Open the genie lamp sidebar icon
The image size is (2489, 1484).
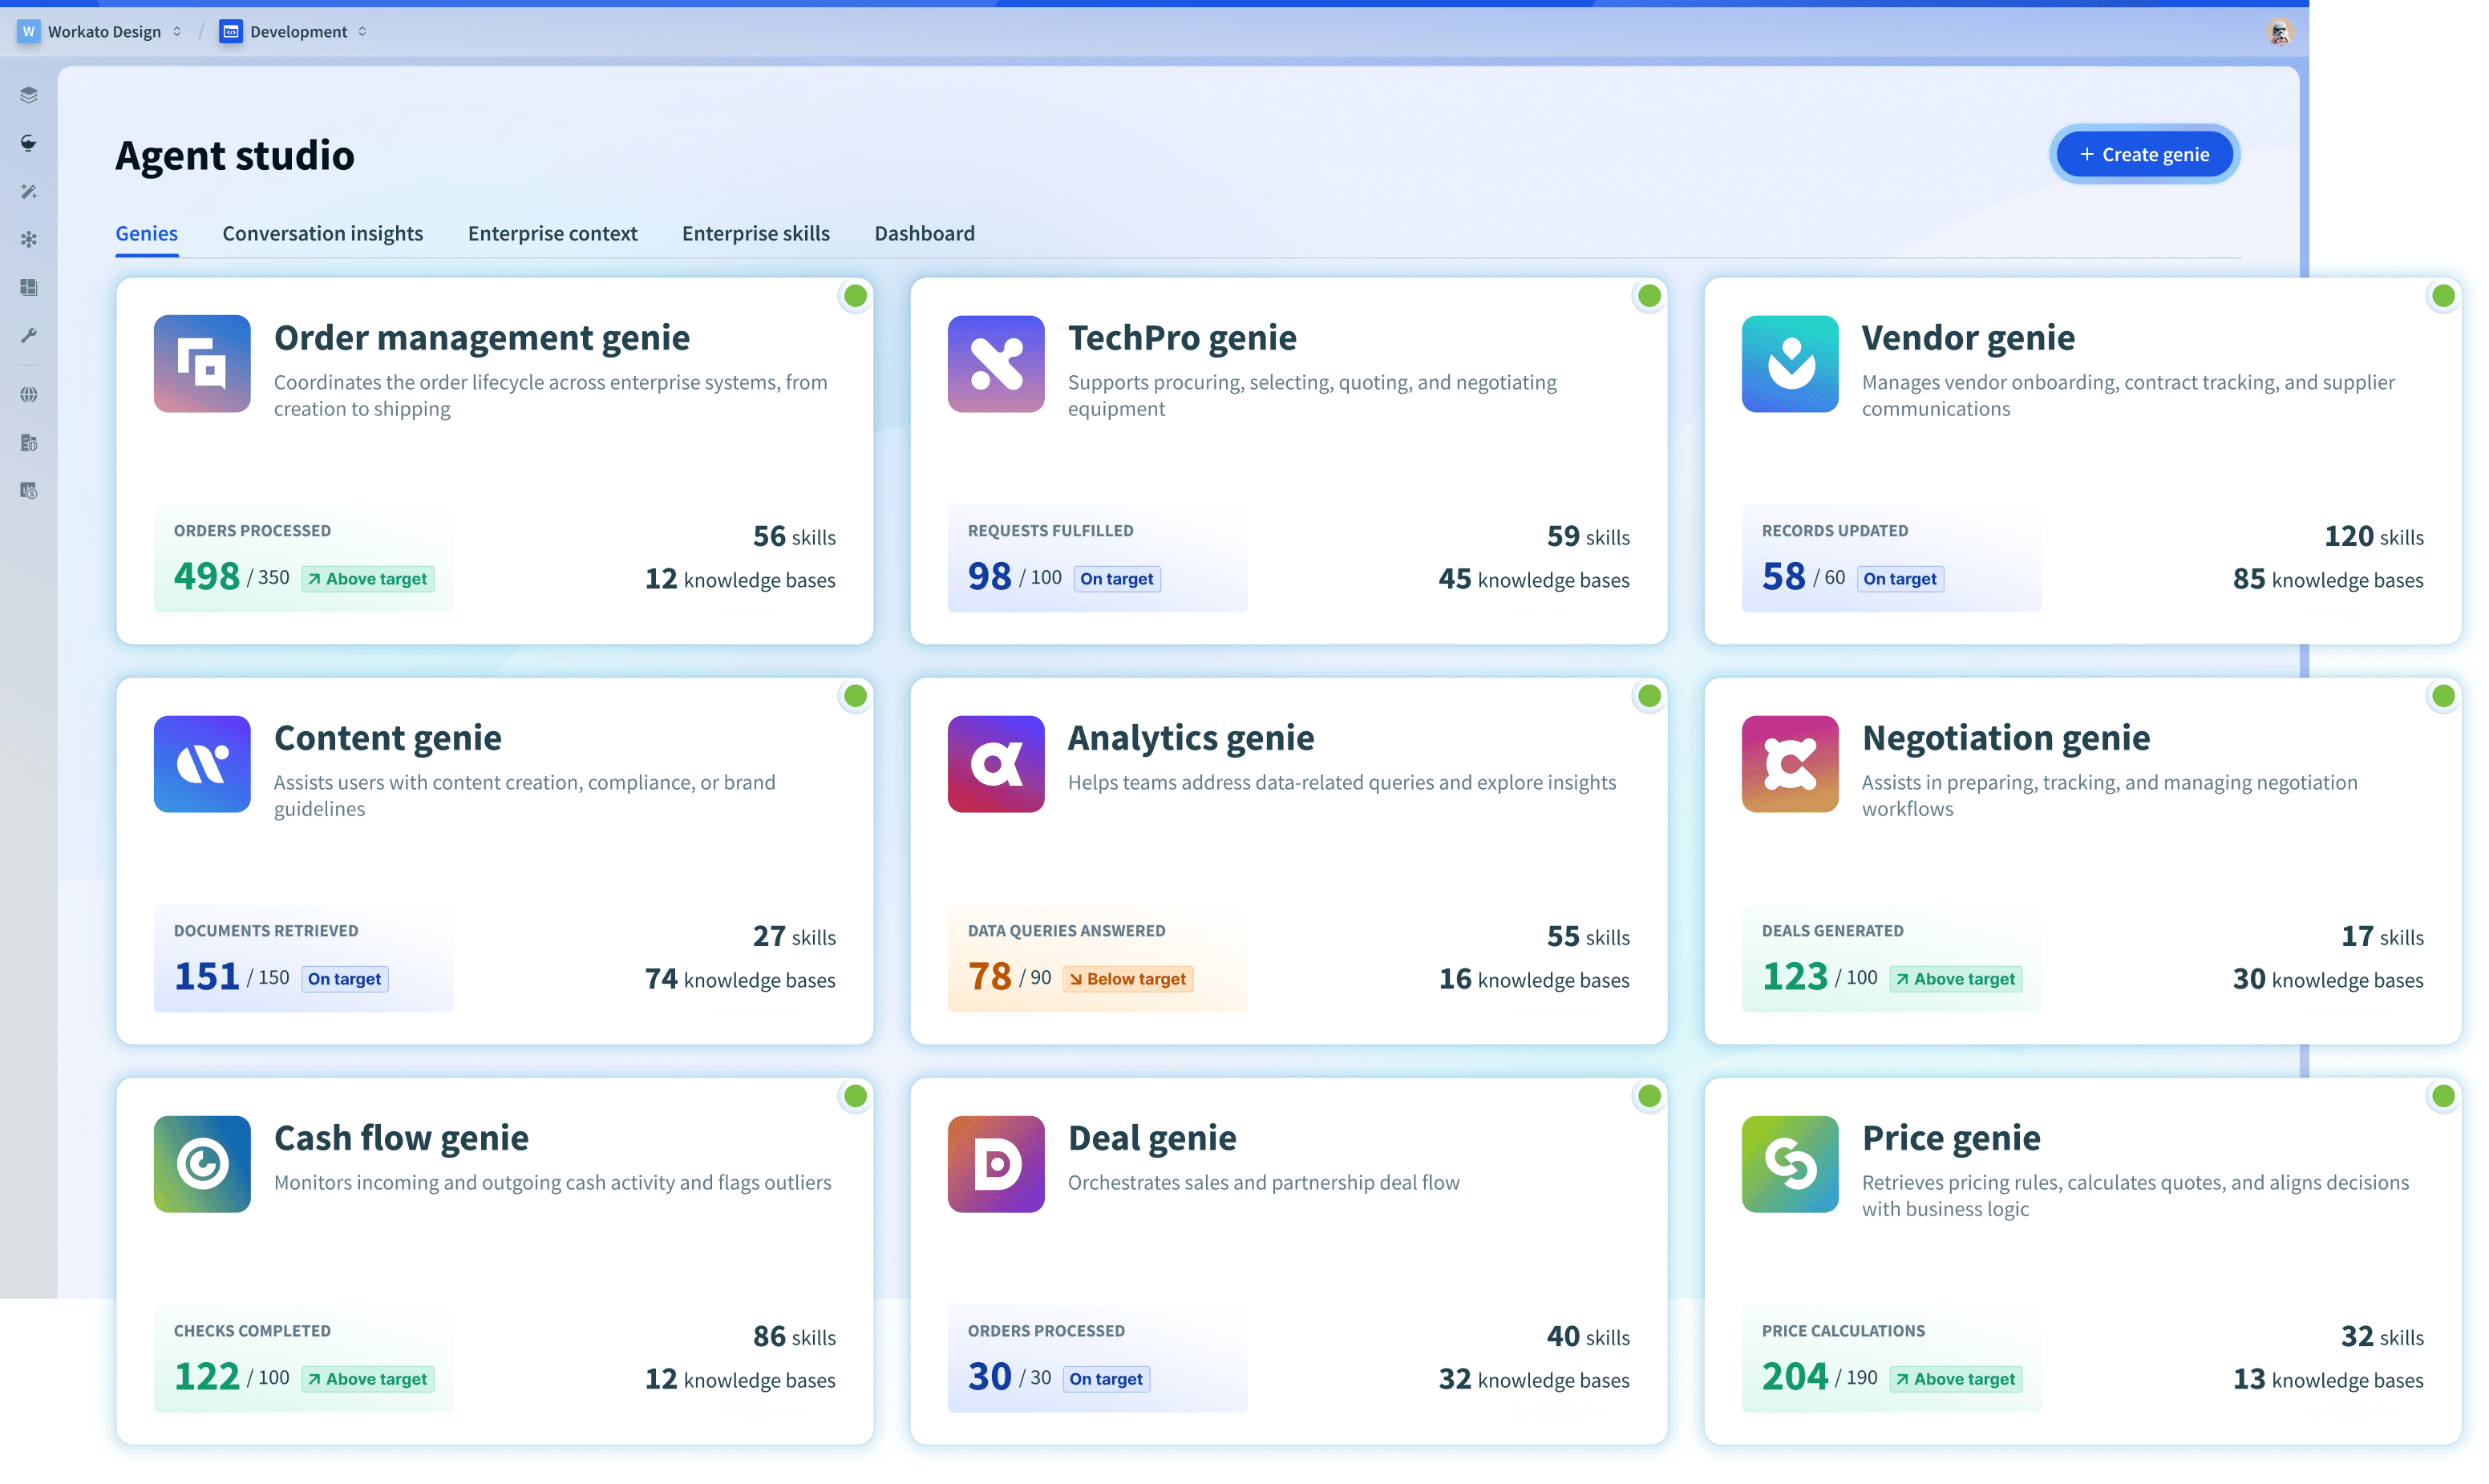coord(29,143)
